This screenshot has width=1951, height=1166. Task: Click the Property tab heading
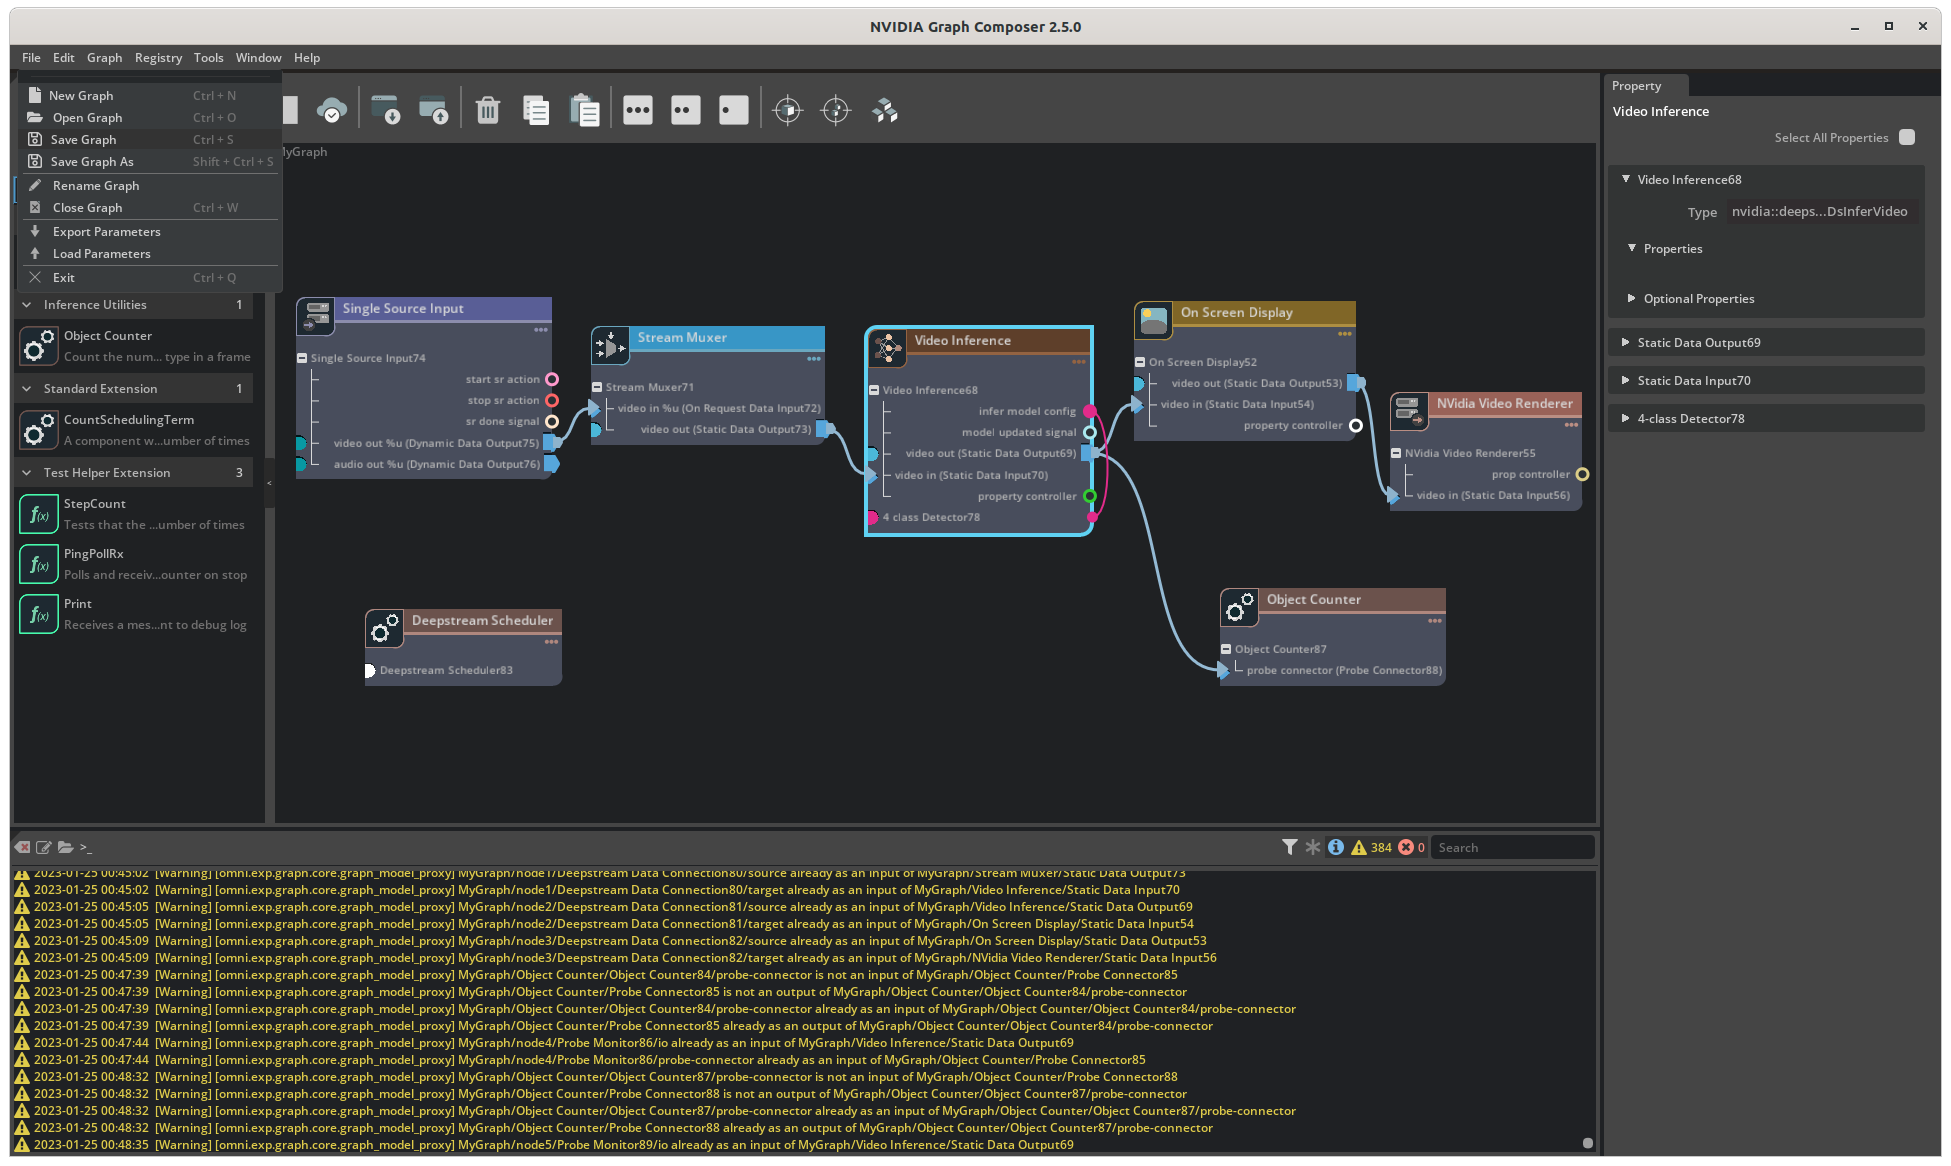1637,86
